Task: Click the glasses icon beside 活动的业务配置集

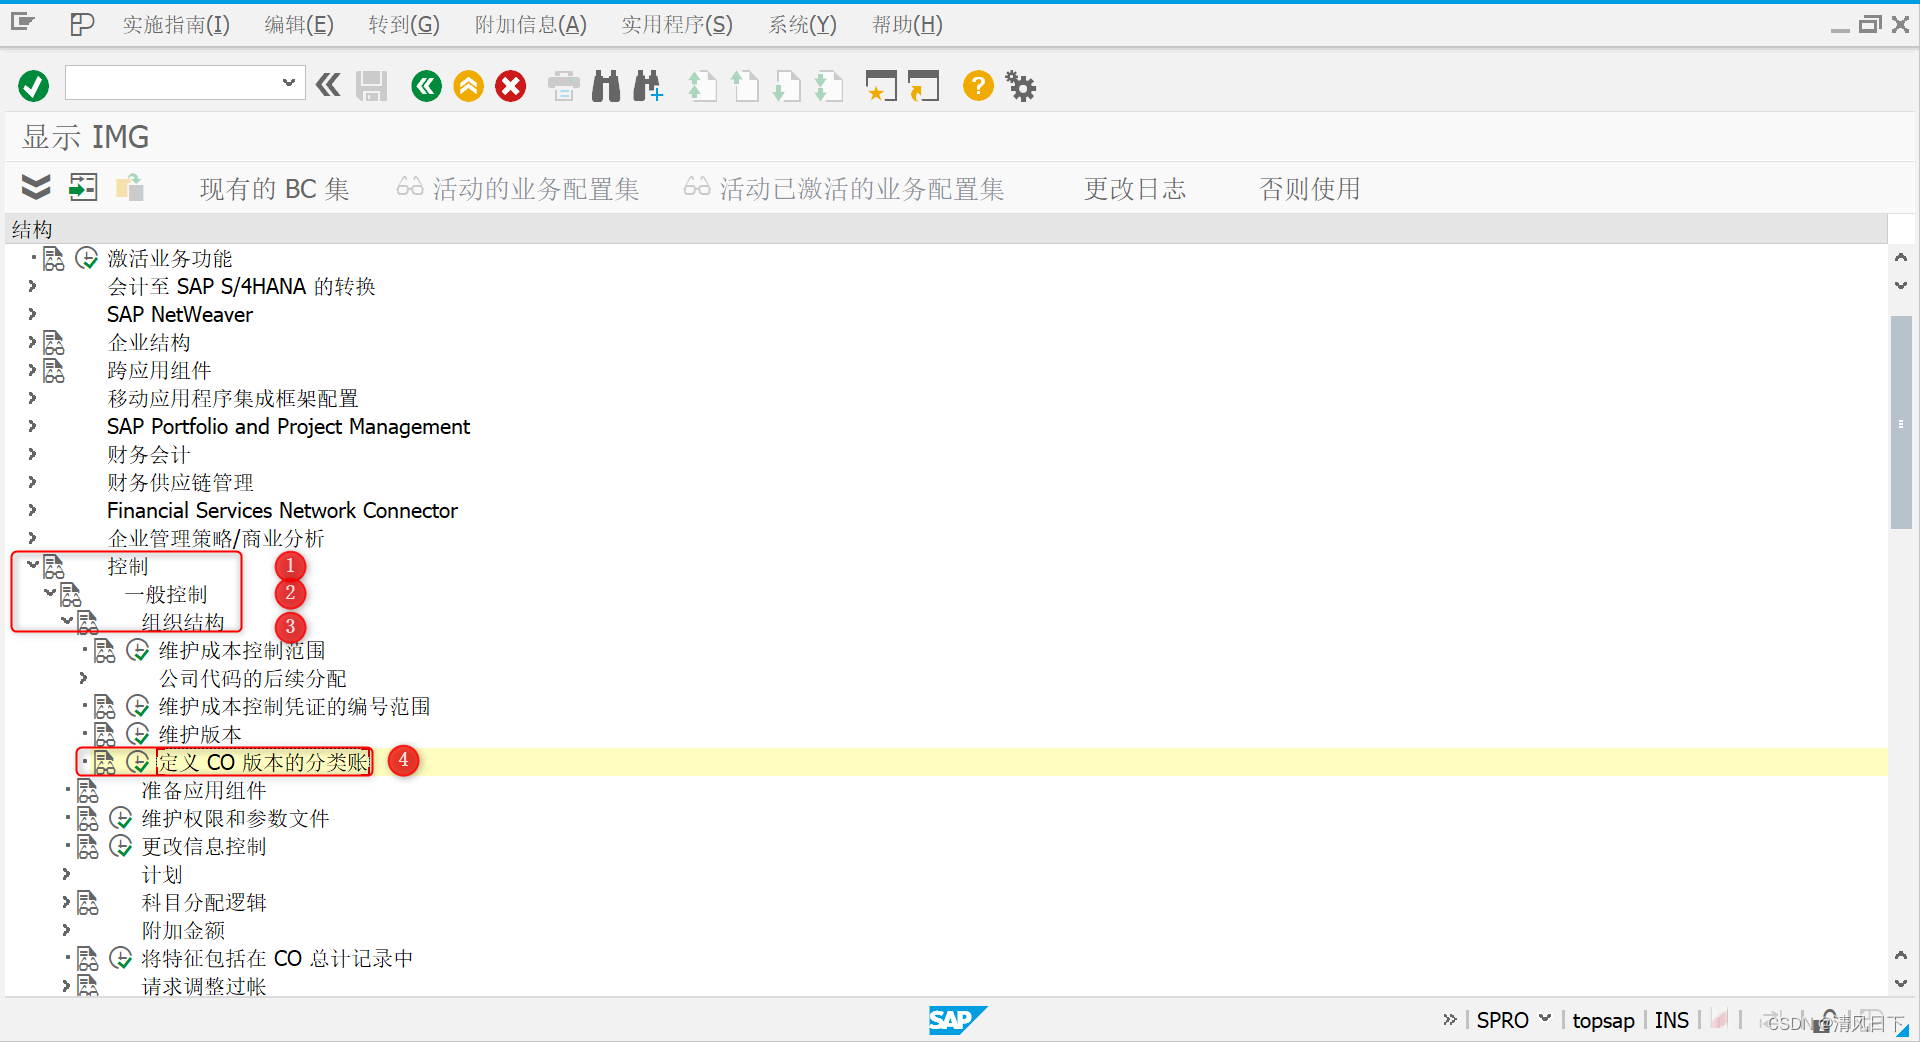Action: [409, 188]
